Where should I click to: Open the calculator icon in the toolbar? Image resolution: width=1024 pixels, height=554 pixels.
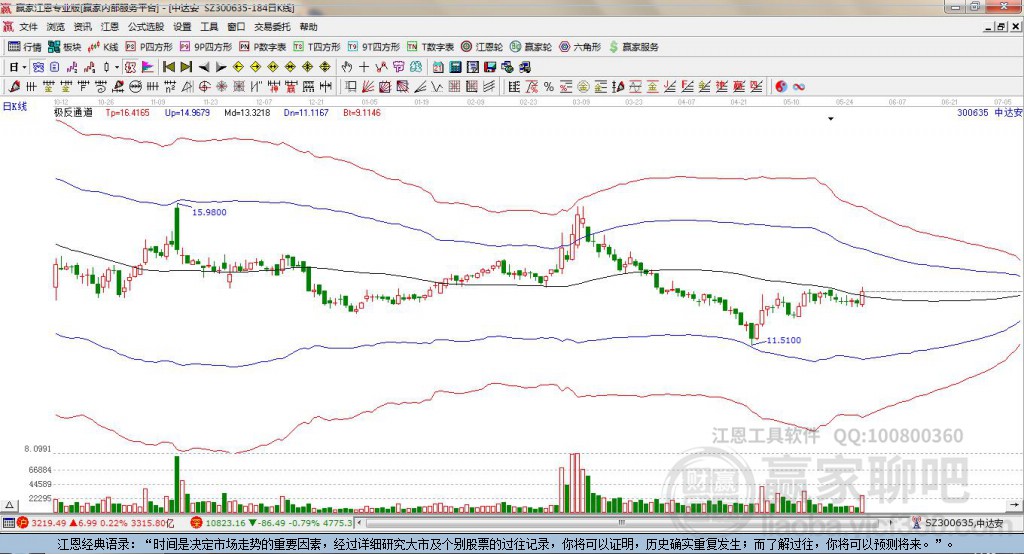[x=455, y=67]
